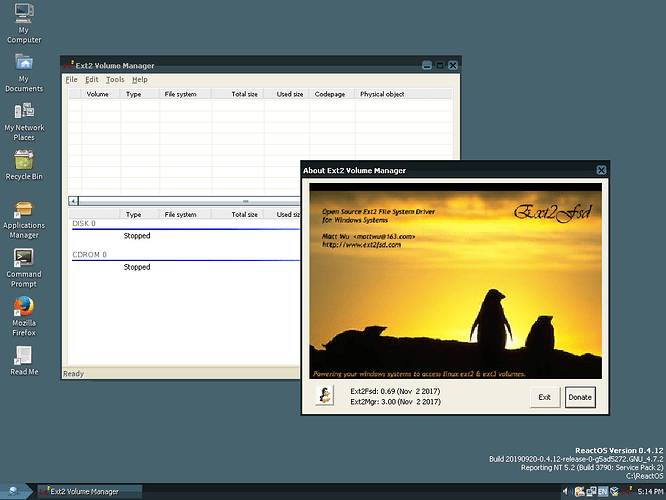Open the Edit menu
Image resolution: width=666 pixels, height=500 pixels.
pyautogui.click(x=91, y=79)
